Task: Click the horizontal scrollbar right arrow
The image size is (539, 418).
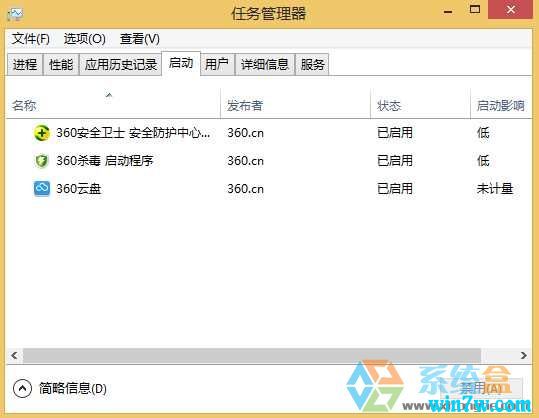Action: 523,355
